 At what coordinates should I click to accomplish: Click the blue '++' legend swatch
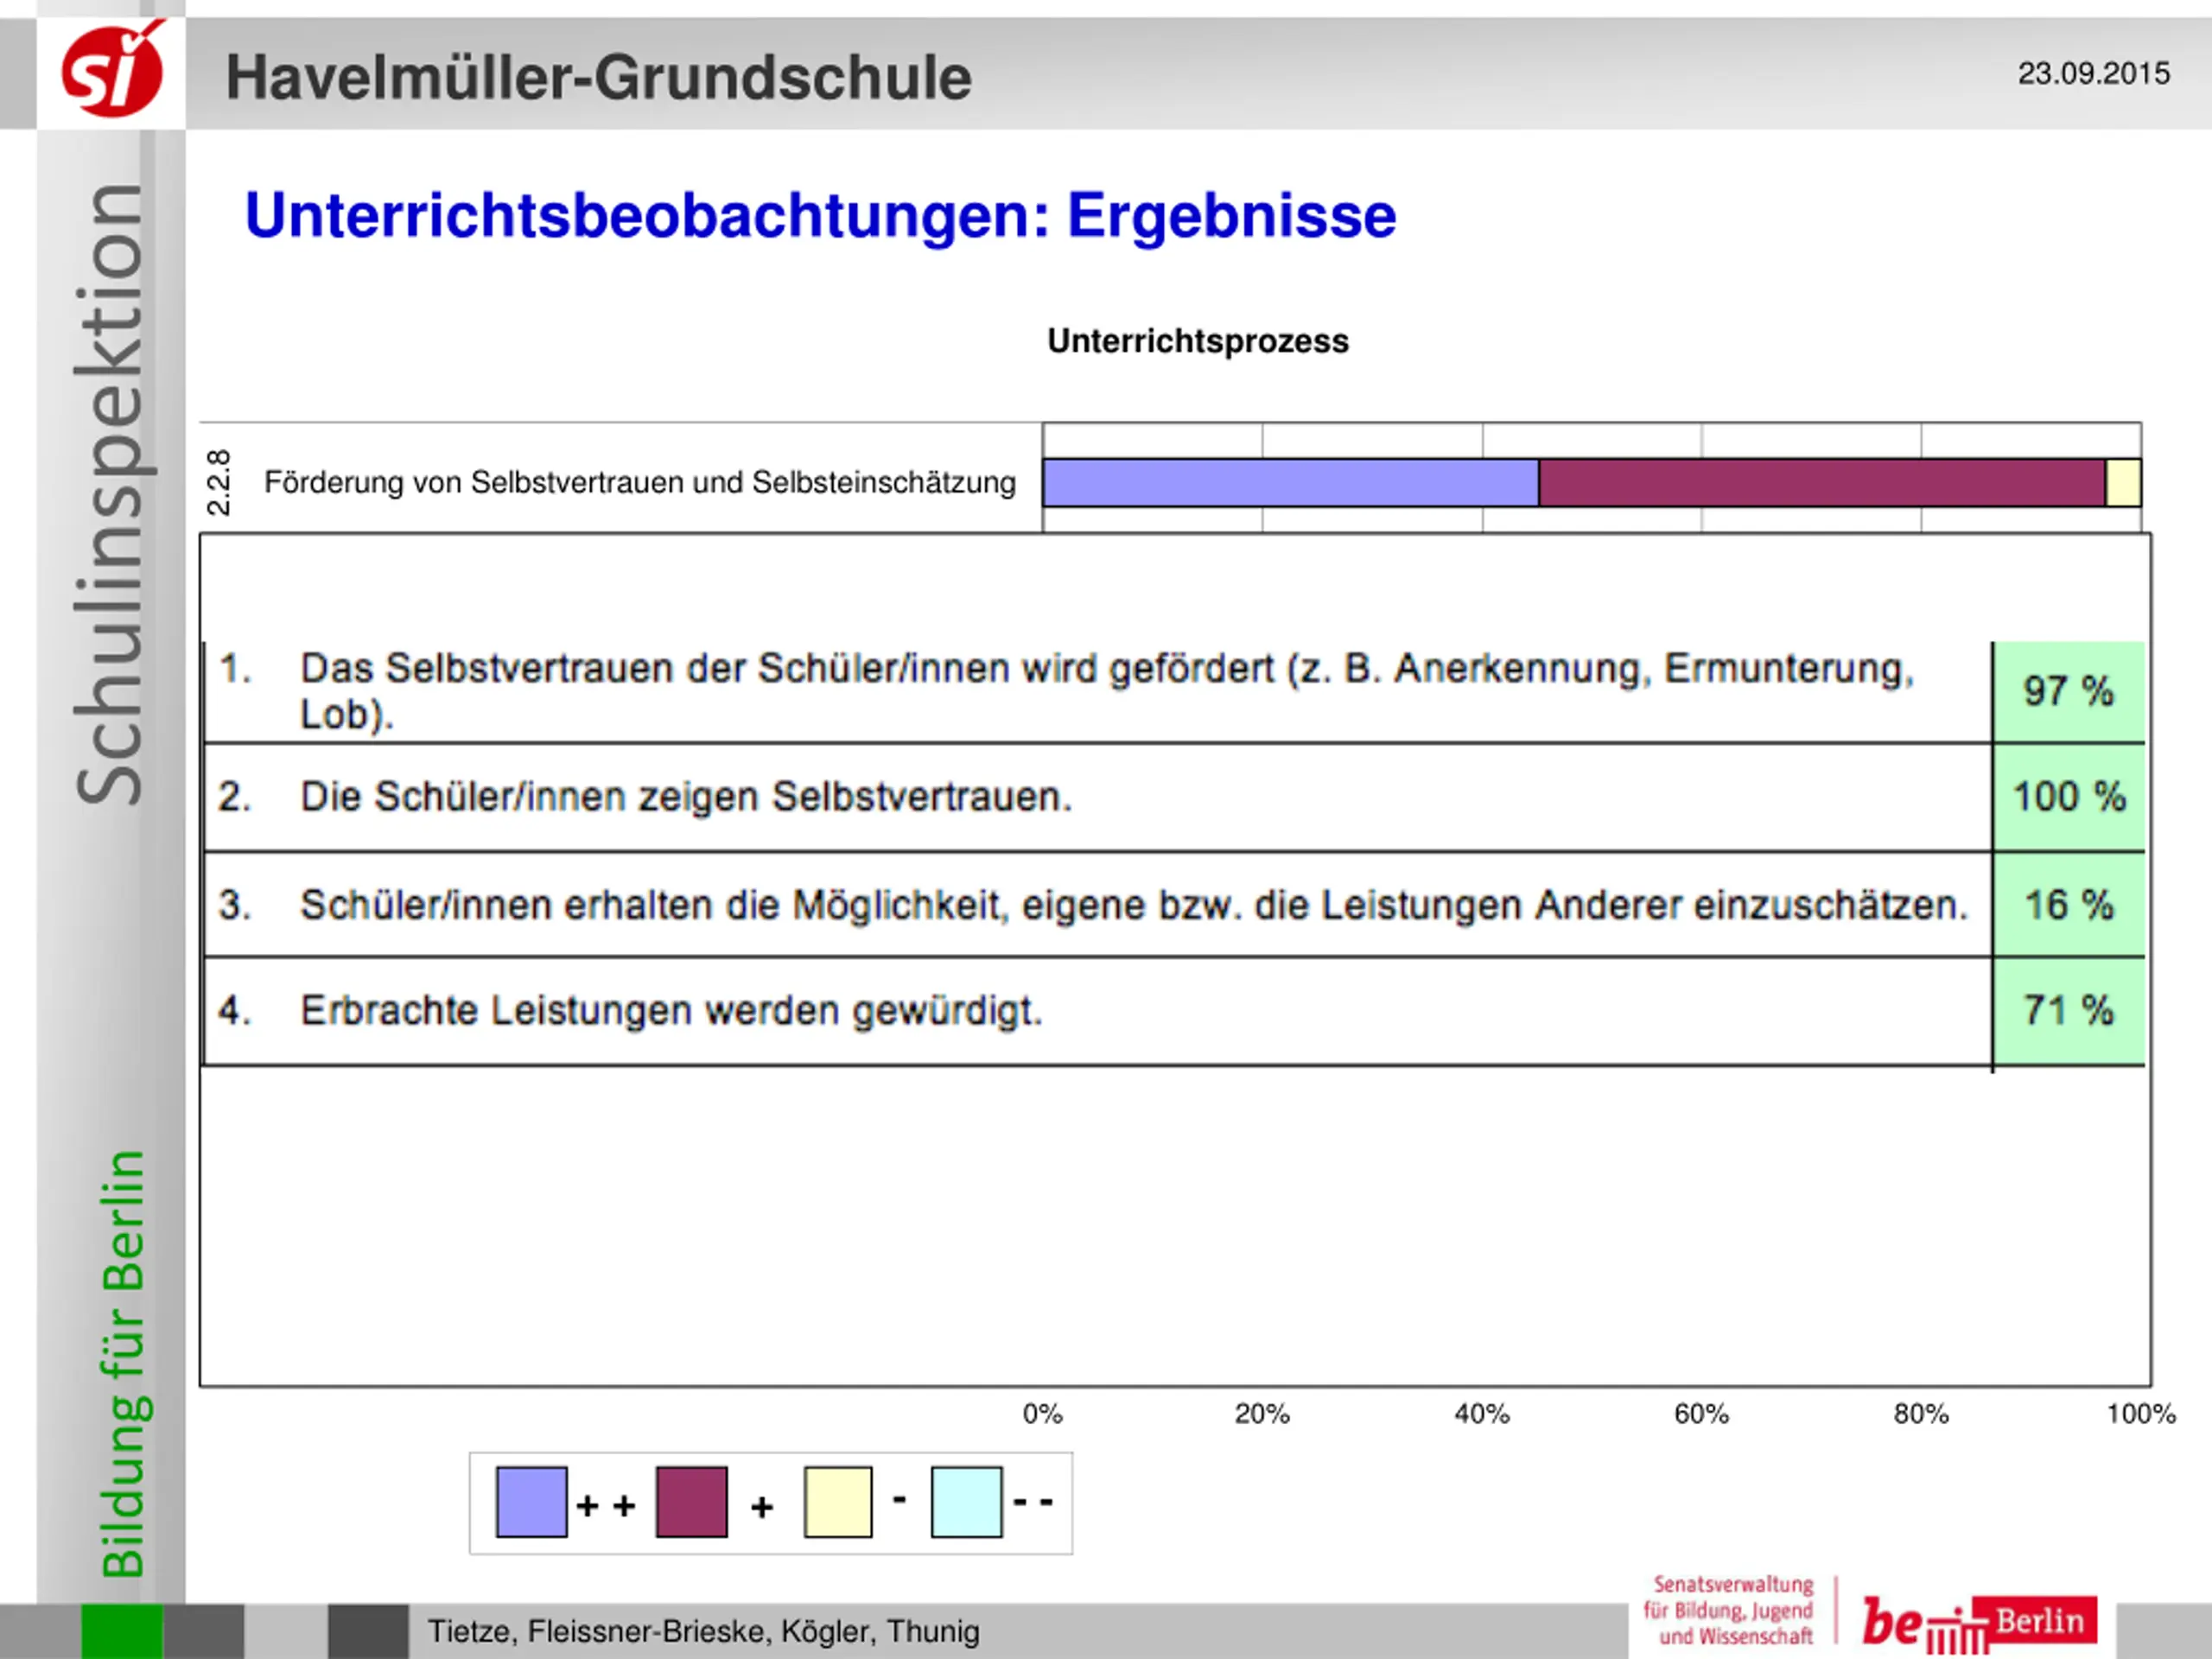click(531, 1502)
